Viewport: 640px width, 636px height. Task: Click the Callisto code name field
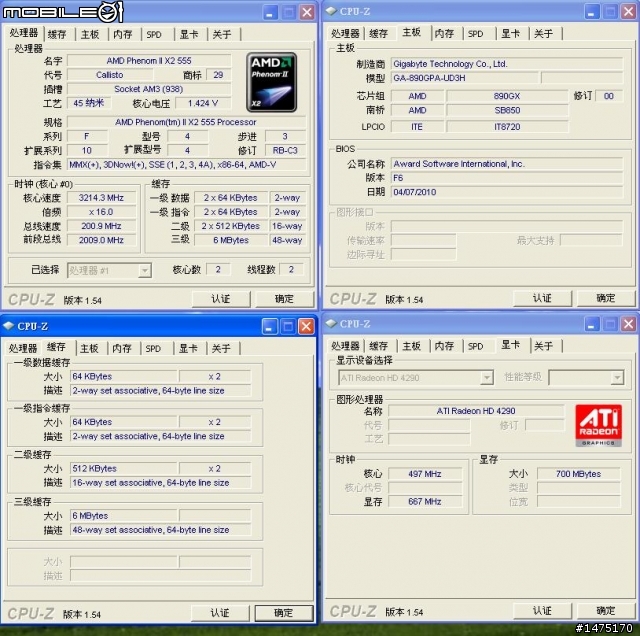(110, 75)
